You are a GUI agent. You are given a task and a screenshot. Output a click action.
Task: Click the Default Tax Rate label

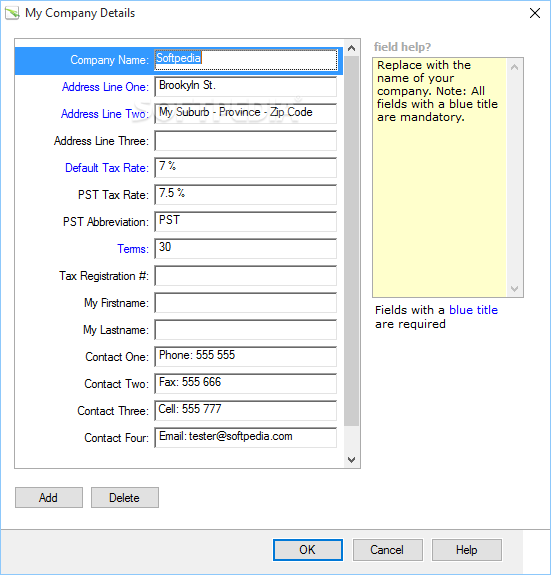(x=107, y=168)
